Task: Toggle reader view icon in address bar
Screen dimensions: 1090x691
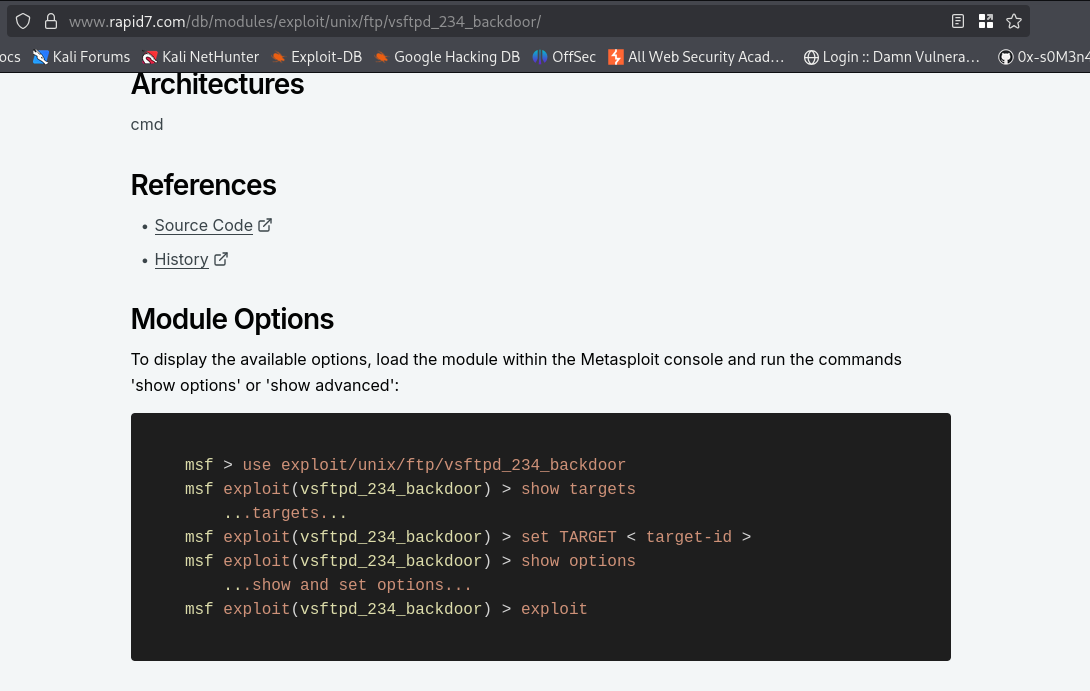Action: coord(958,22)
